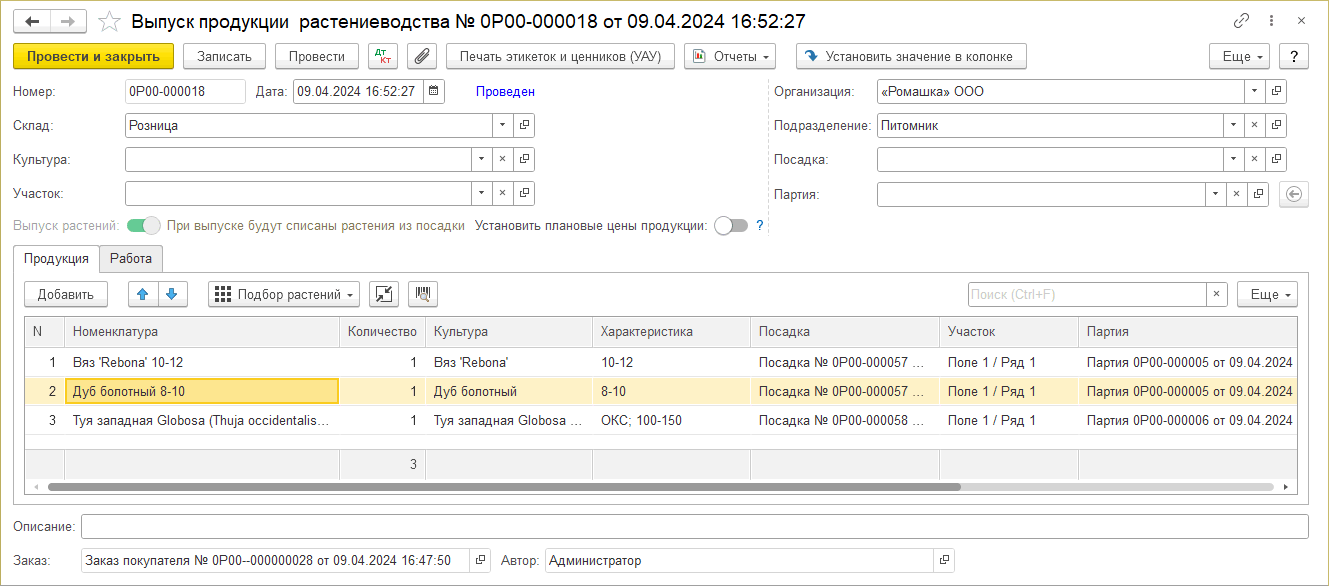
Task: Open table Еще menu
Action: tap(1267, 294)
